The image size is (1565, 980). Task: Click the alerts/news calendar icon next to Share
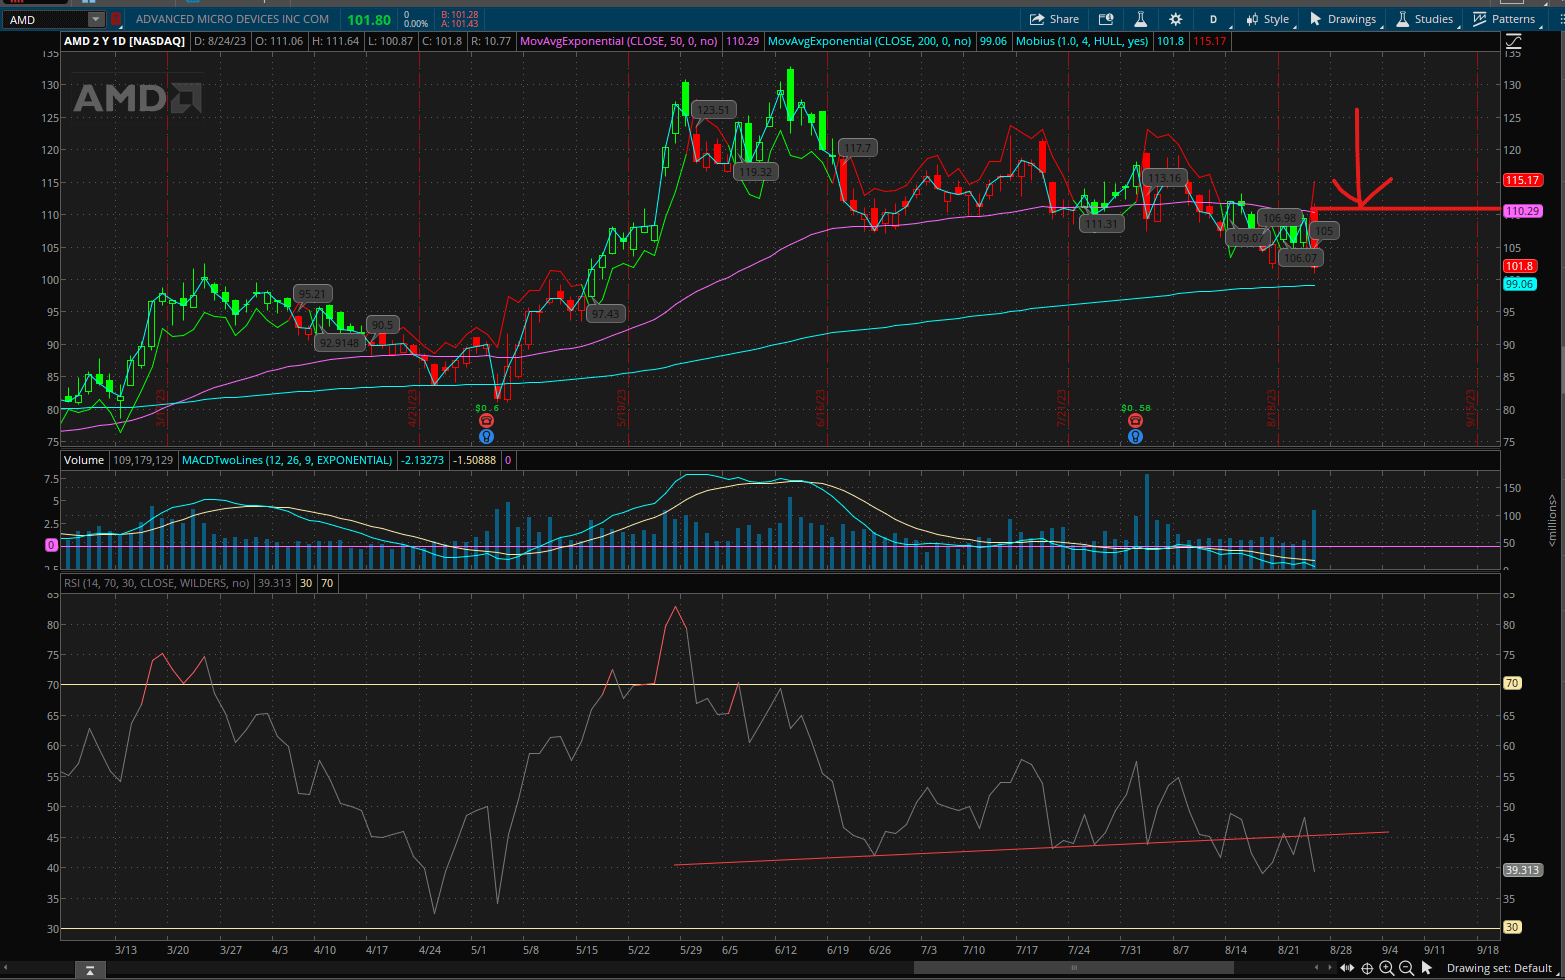[1106, 19]
